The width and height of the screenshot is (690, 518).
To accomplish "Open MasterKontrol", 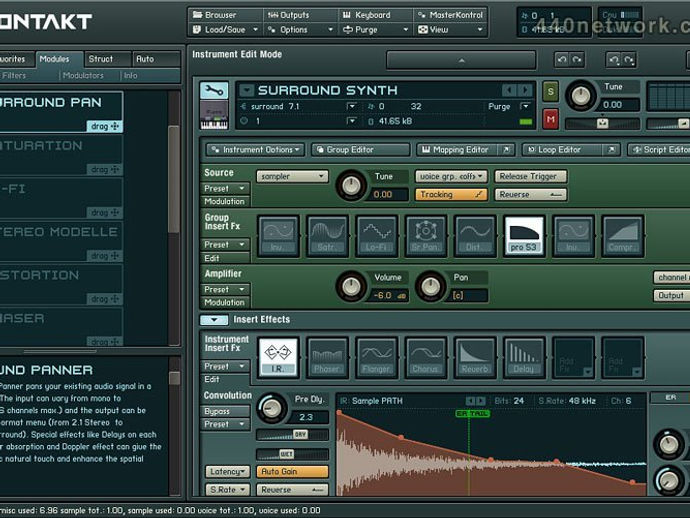I will pos(451,15).
